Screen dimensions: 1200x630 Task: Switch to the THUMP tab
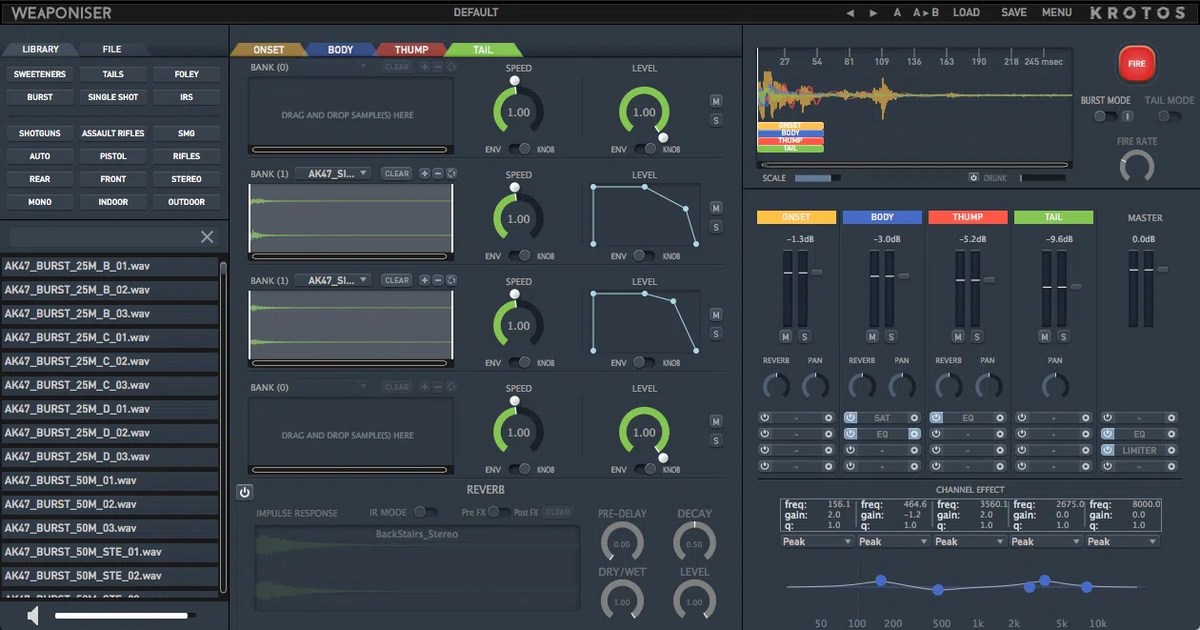pos(414,48)
